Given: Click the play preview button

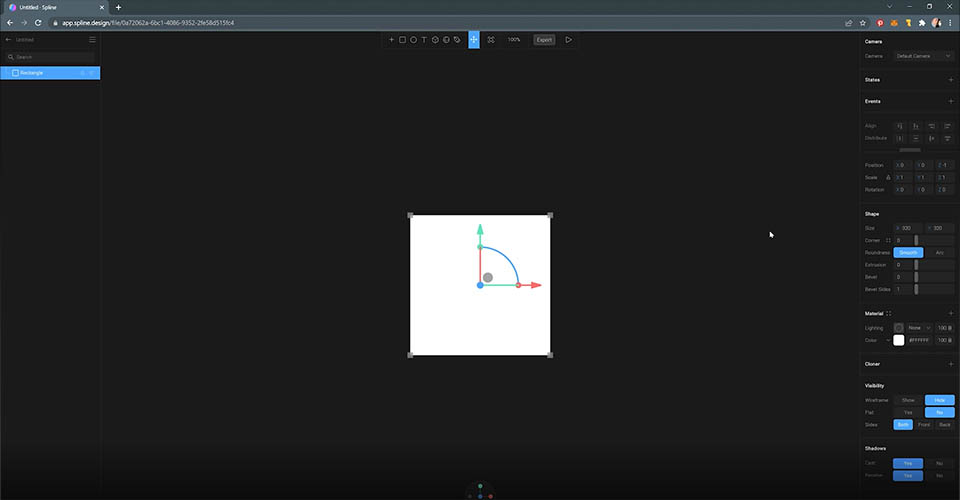Looking at the screenshot, I should [569, 40].
